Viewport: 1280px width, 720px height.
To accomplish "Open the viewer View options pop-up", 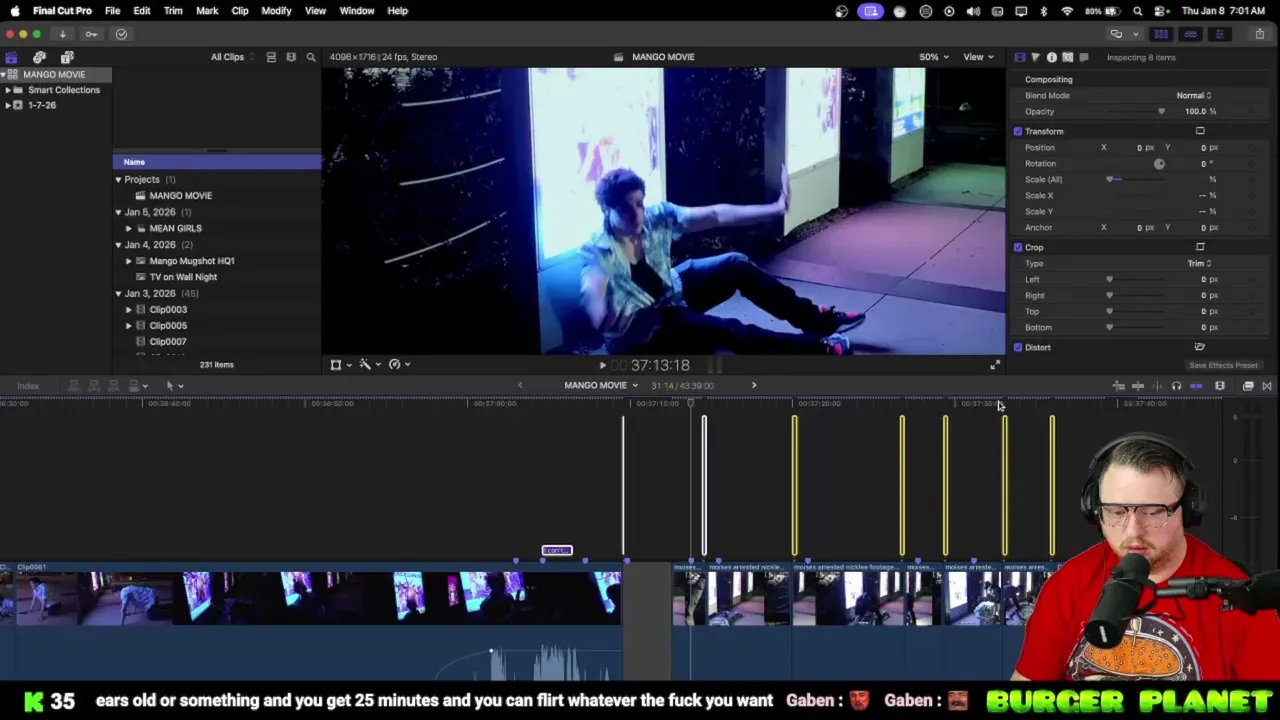I will (978, 57).
